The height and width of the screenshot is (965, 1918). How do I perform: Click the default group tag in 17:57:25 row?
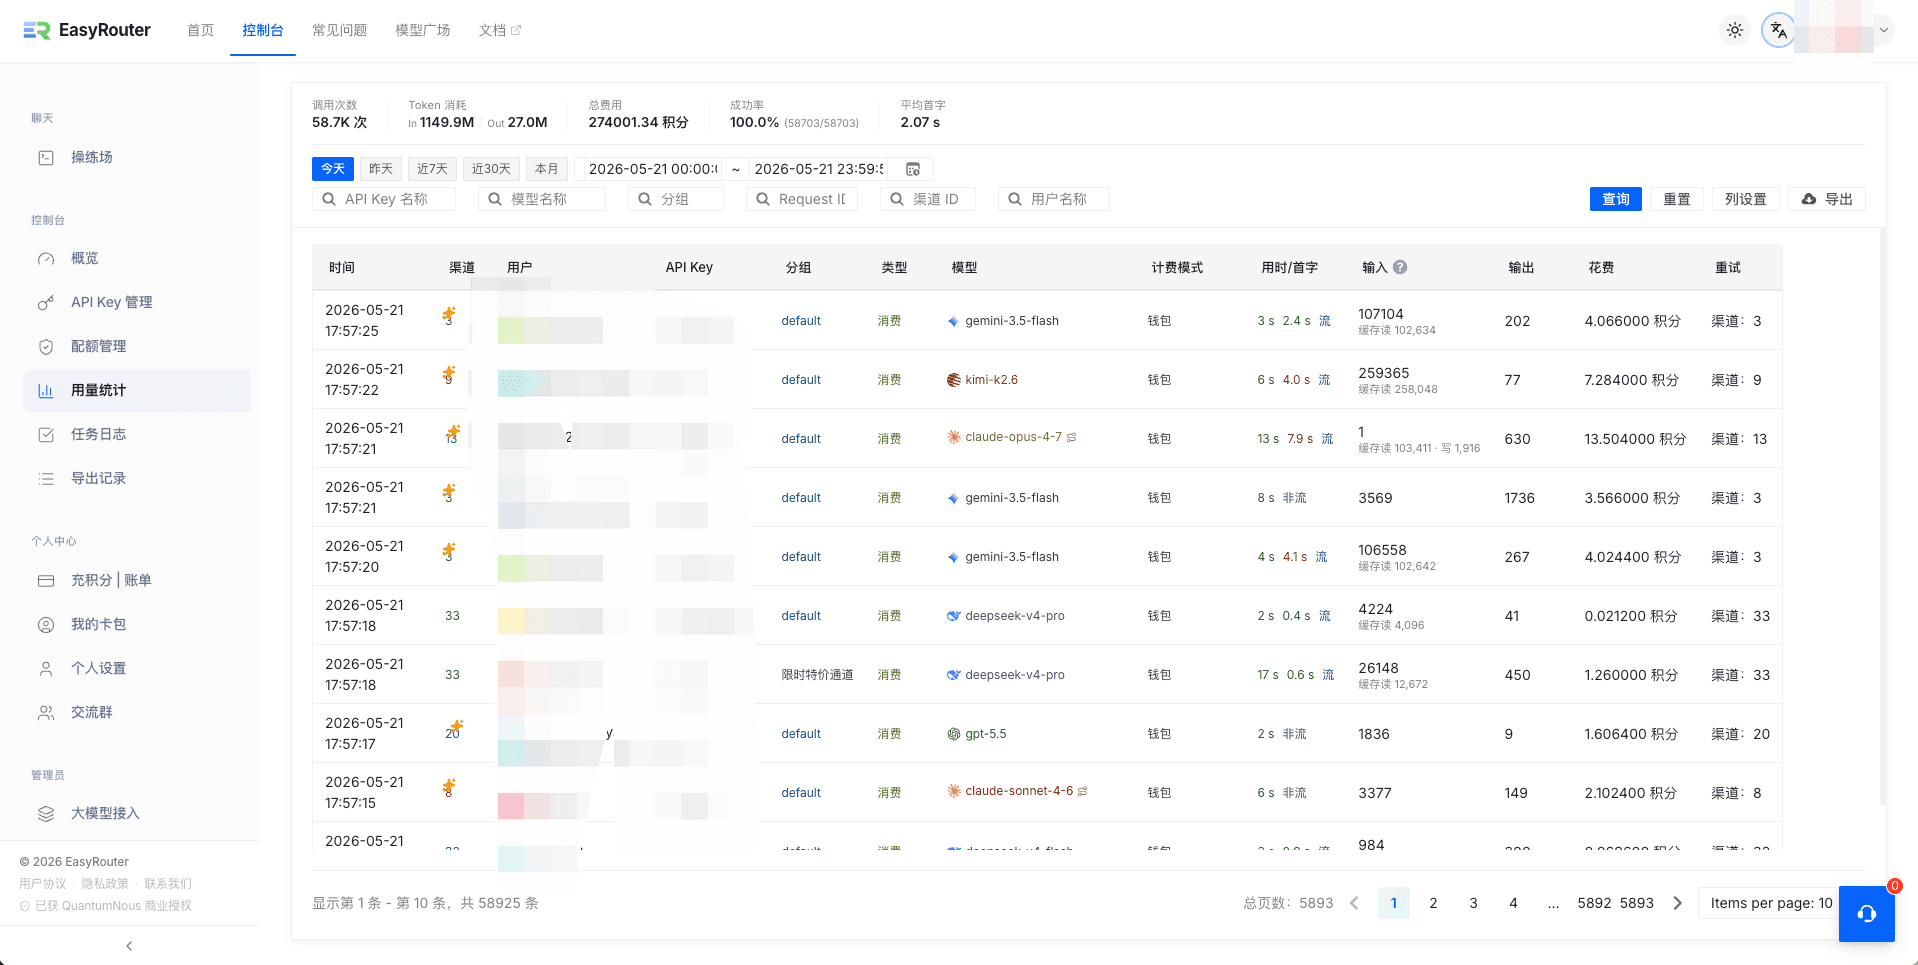point(801,321)
